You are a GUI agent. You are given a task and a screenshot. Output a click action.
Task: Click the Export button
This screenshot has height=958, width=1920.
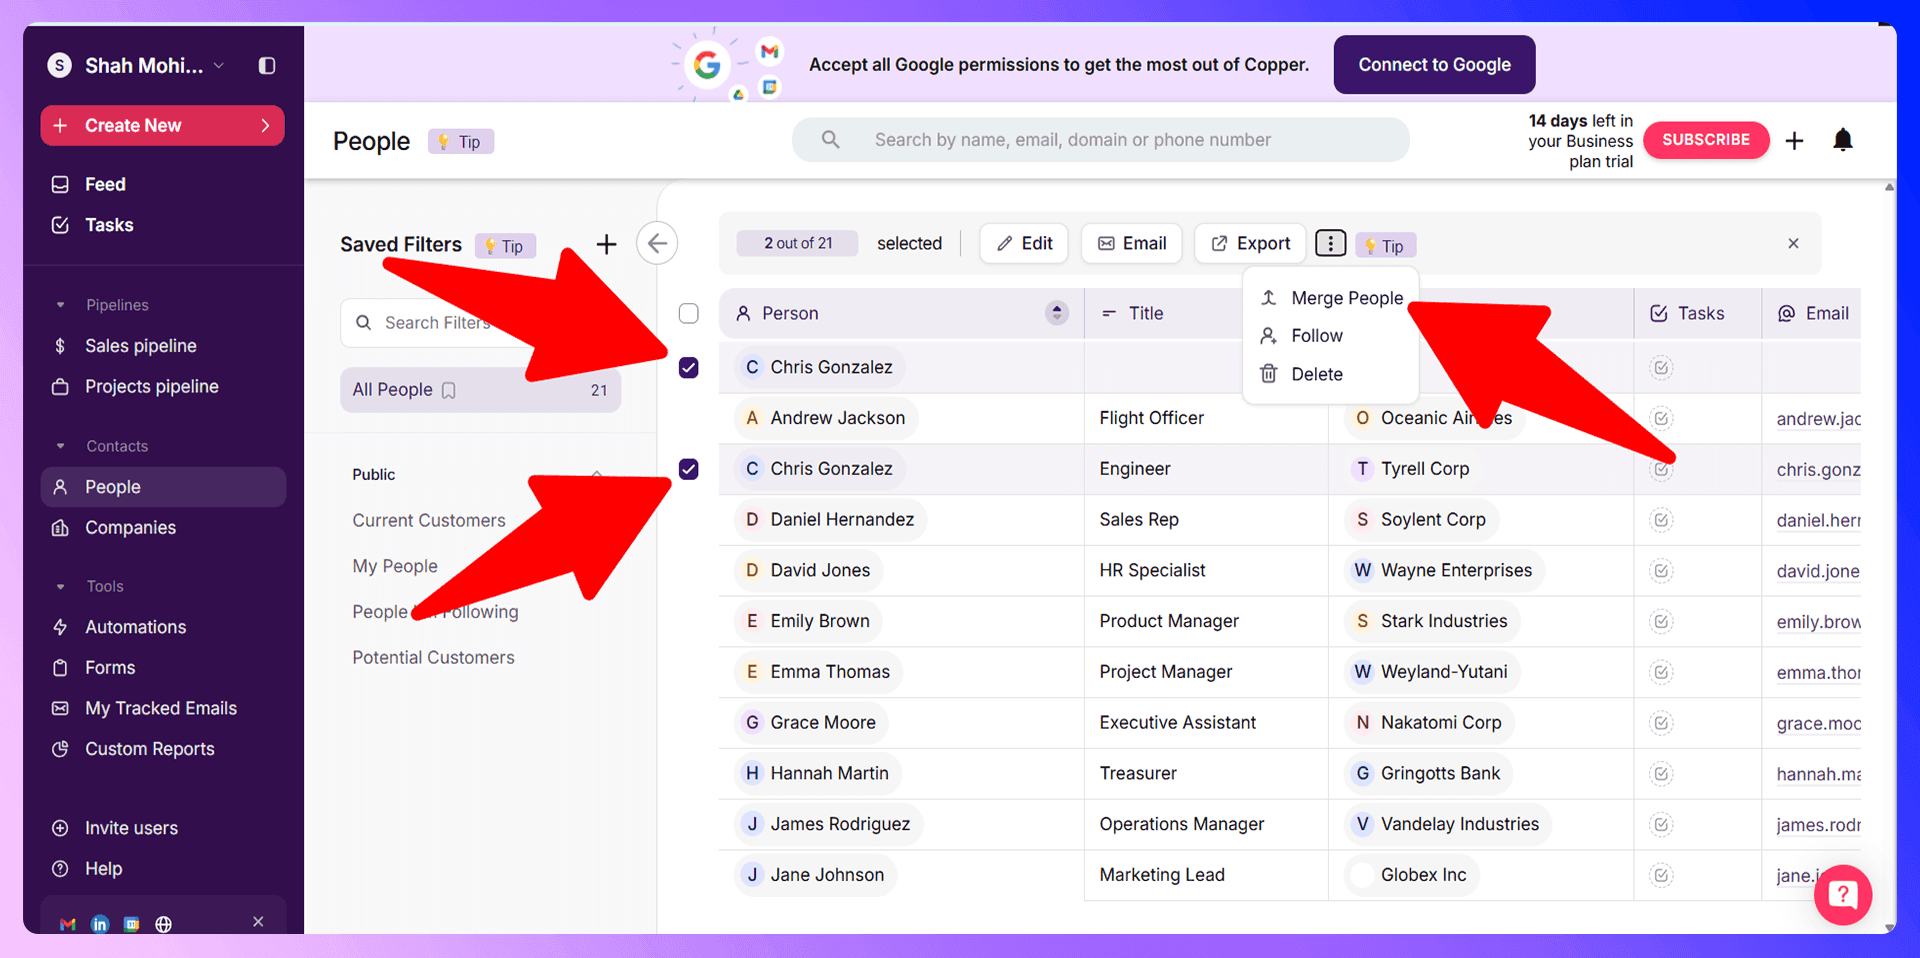1250,243
